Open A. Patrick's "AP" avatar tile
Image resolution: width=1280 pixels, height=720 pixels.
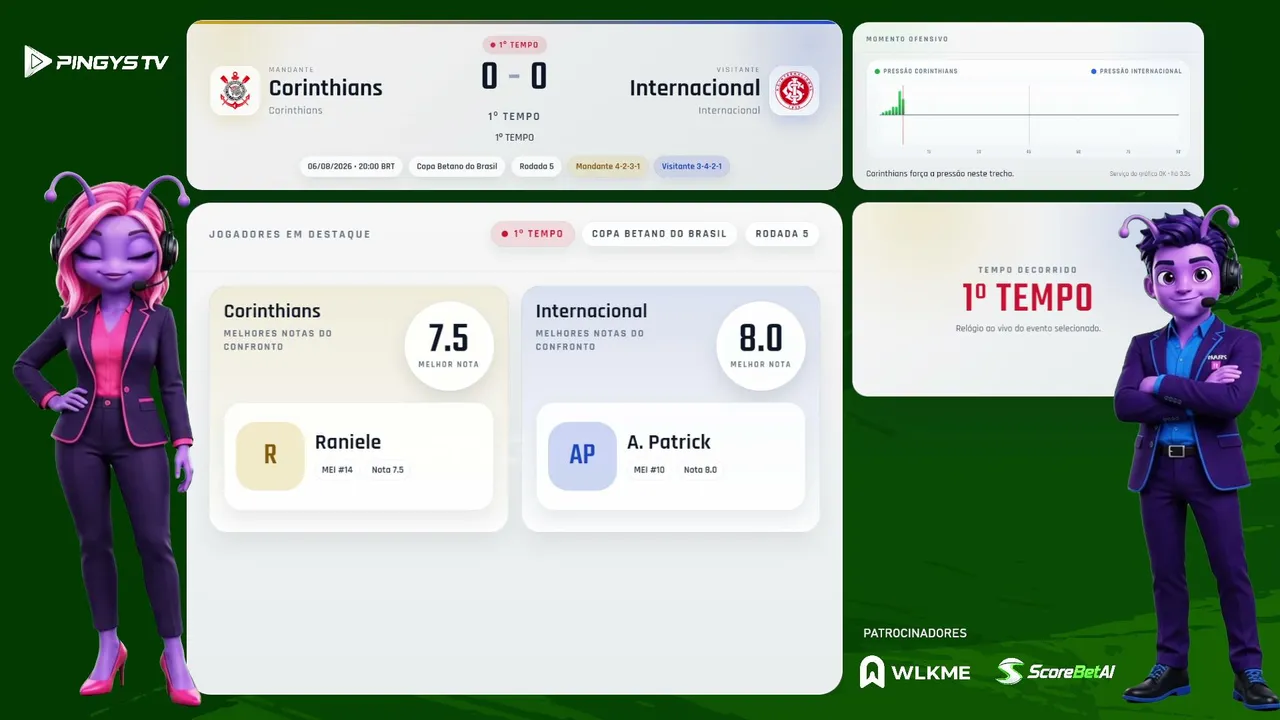click(x=582, y=456)
